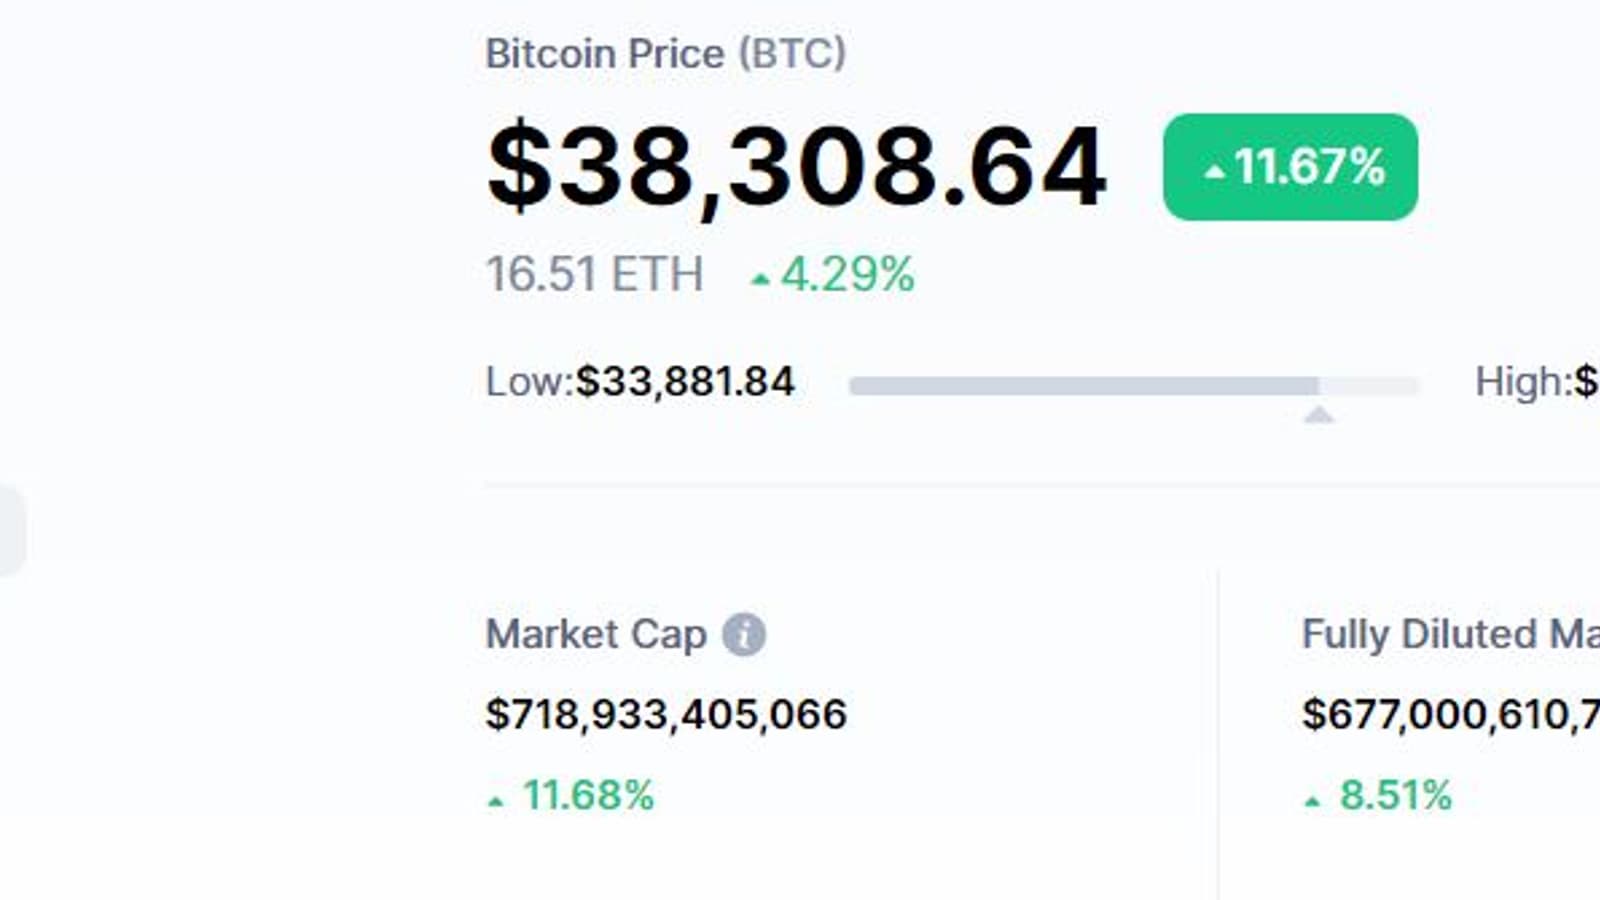Click the 8.51% fully diluted change

coord(1395,796)
